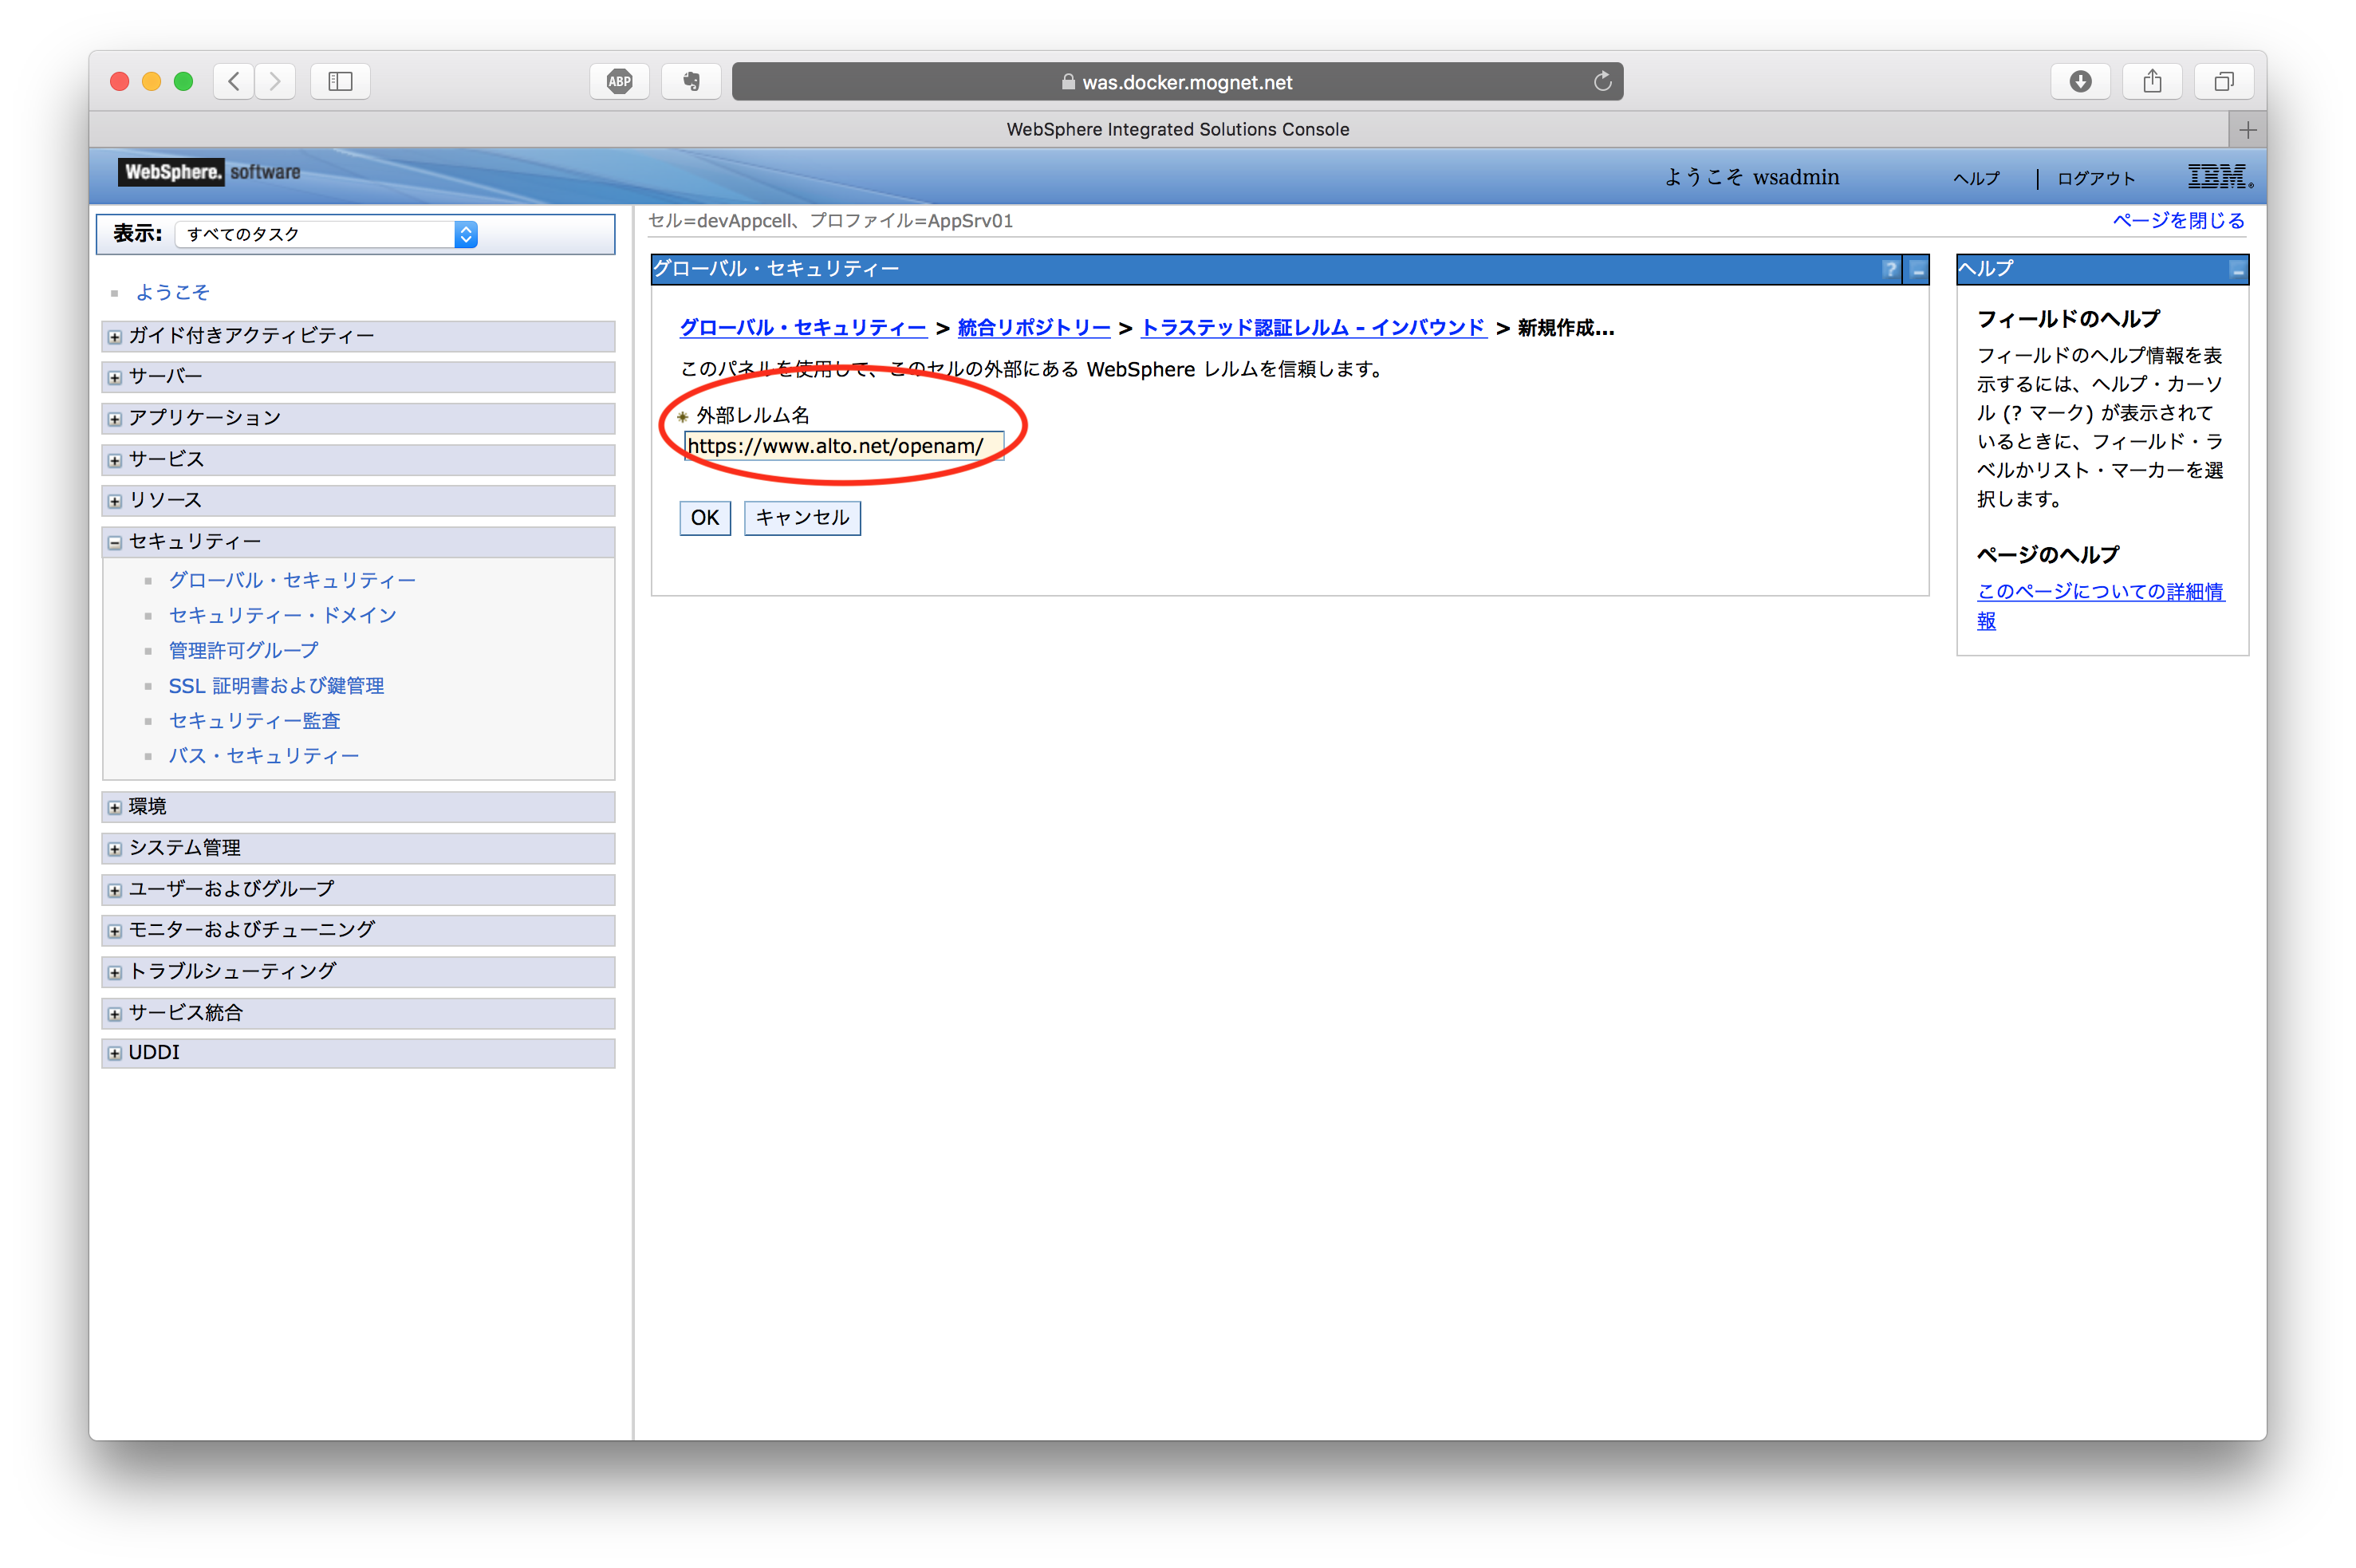Screen dimensions: 2356x1568
Task: Click the share icon in the toolbar
Action: 2152,81
